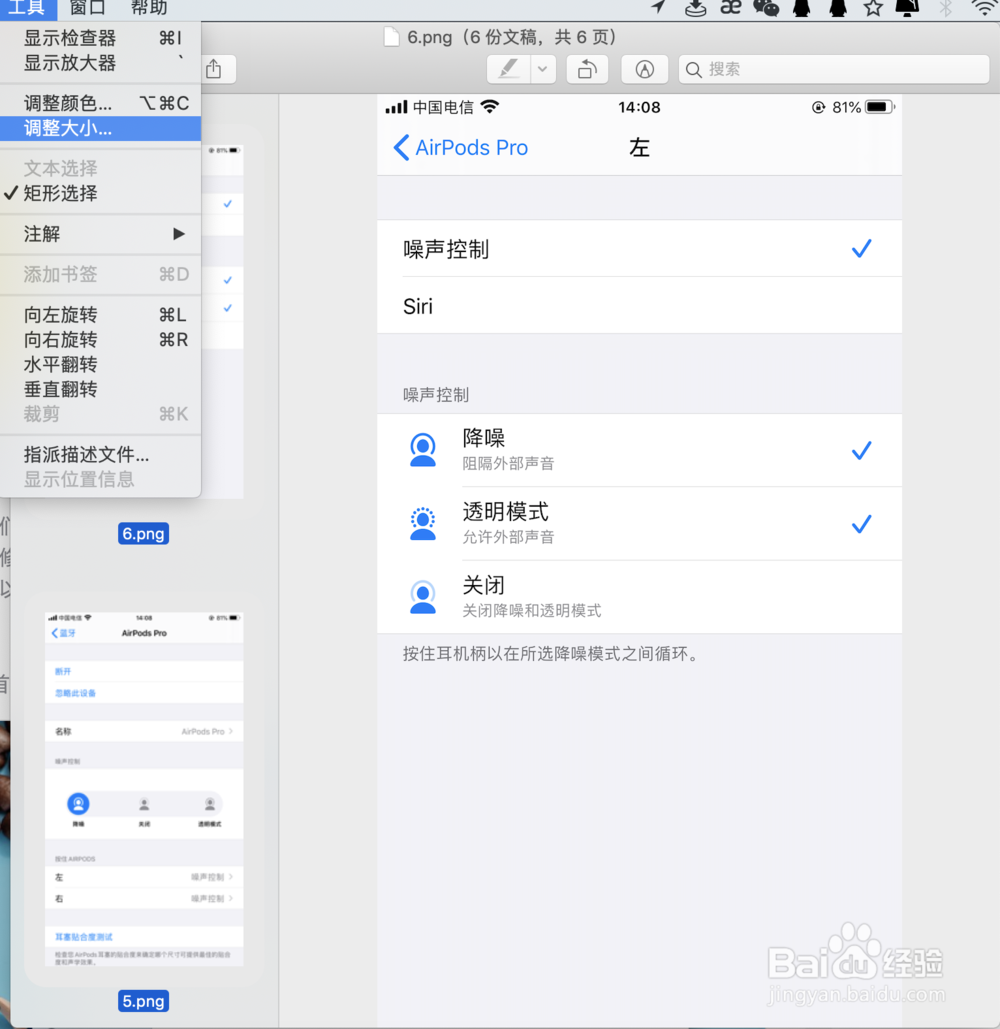Click the 关闭 person icon
This screenshot has width=1000, height=1029.
(423, 597)
